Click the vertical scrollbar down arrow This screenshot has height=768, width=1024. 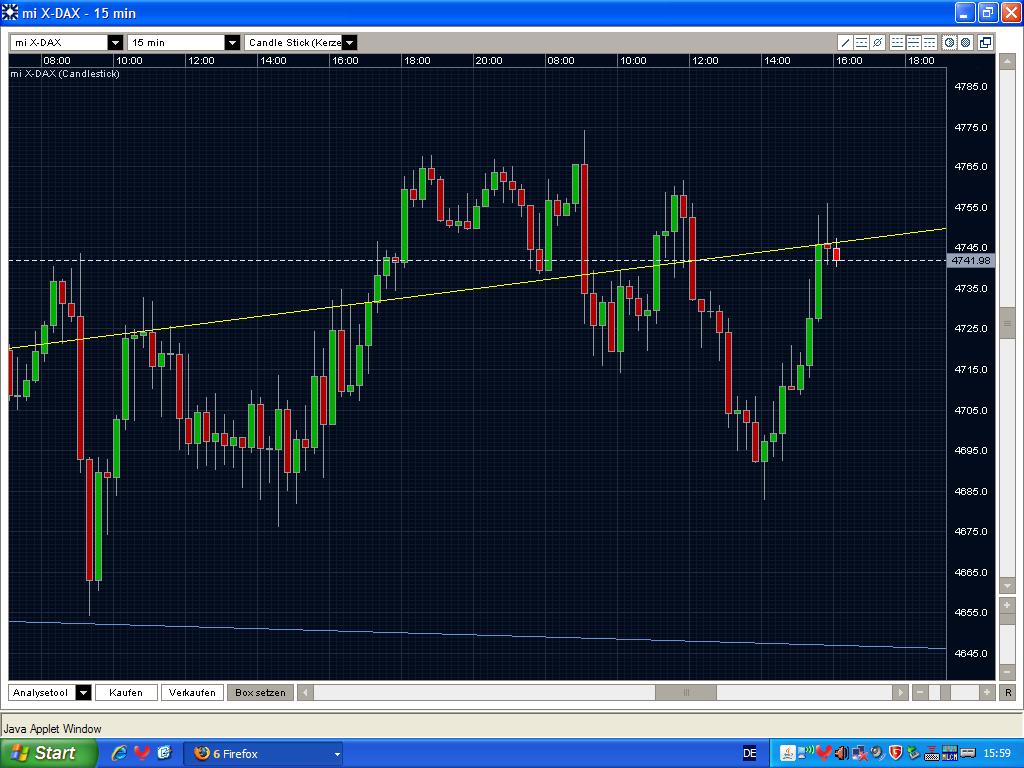point(1007,585)
